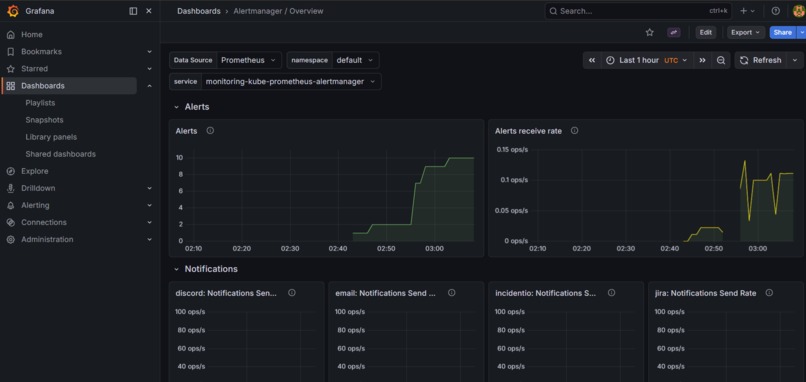The width and height of the screenshot is (806, 382).
Task: Click the Dashboards breadcrumb link
Action: pos(198,11)
